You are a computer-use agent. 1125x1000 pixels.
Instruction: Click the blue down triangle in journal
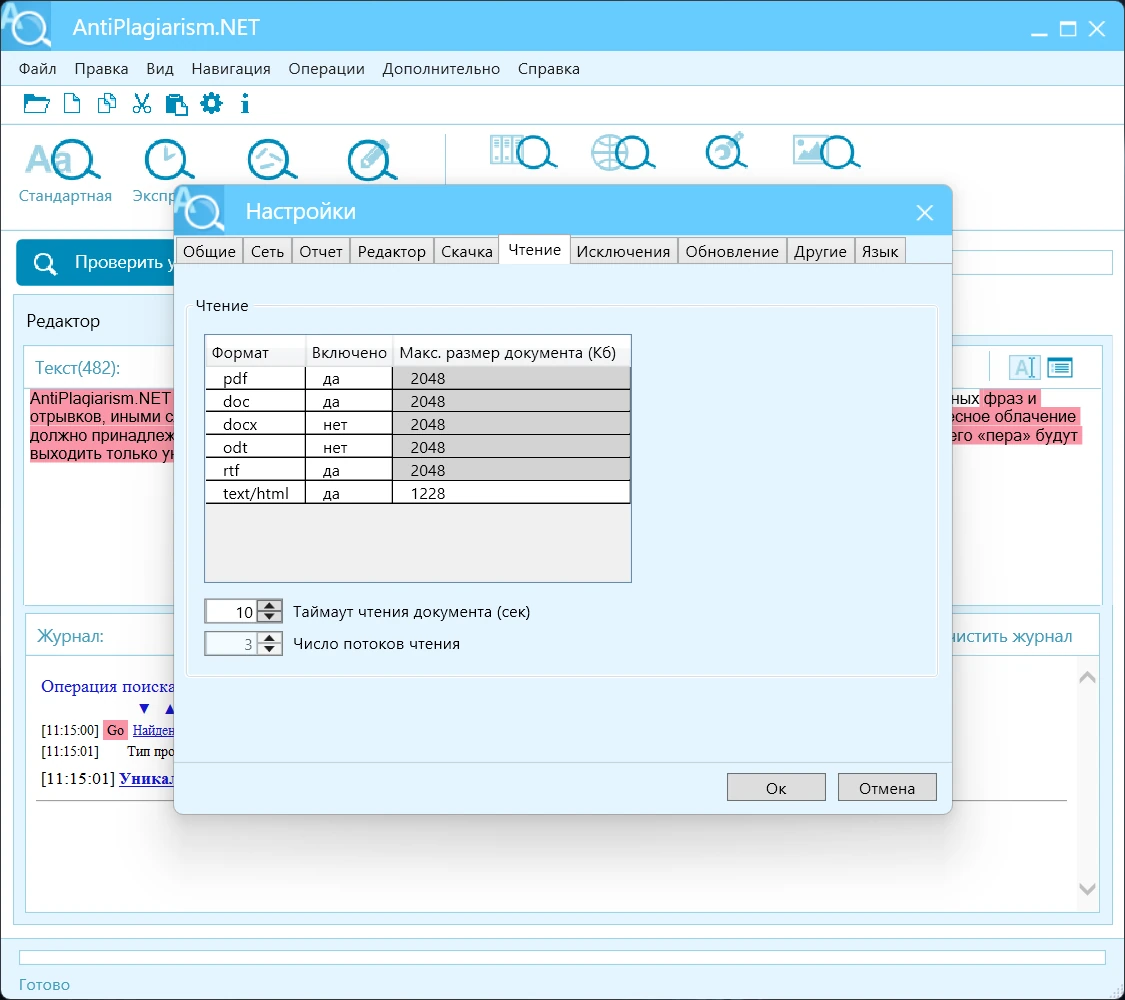144,709
